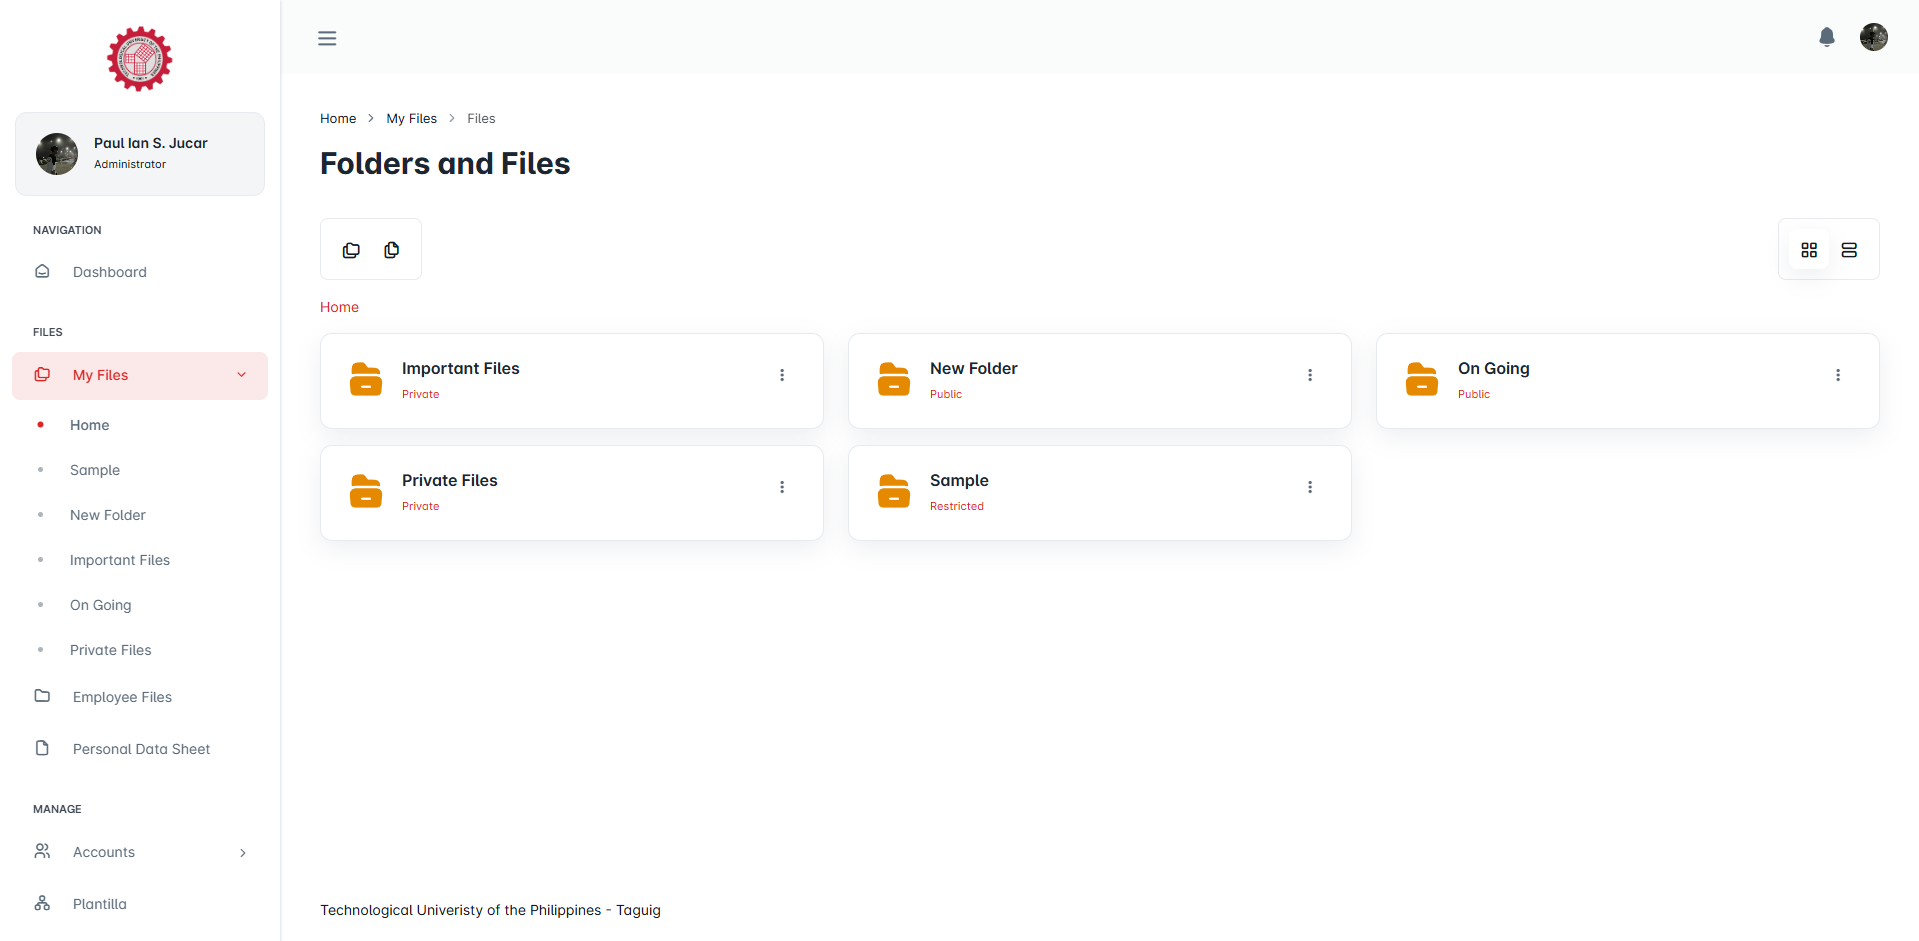The width and height of the screenshot is (1919, 941).
Task: Open options menu for New Folder
Action: tap(1310, 375)
